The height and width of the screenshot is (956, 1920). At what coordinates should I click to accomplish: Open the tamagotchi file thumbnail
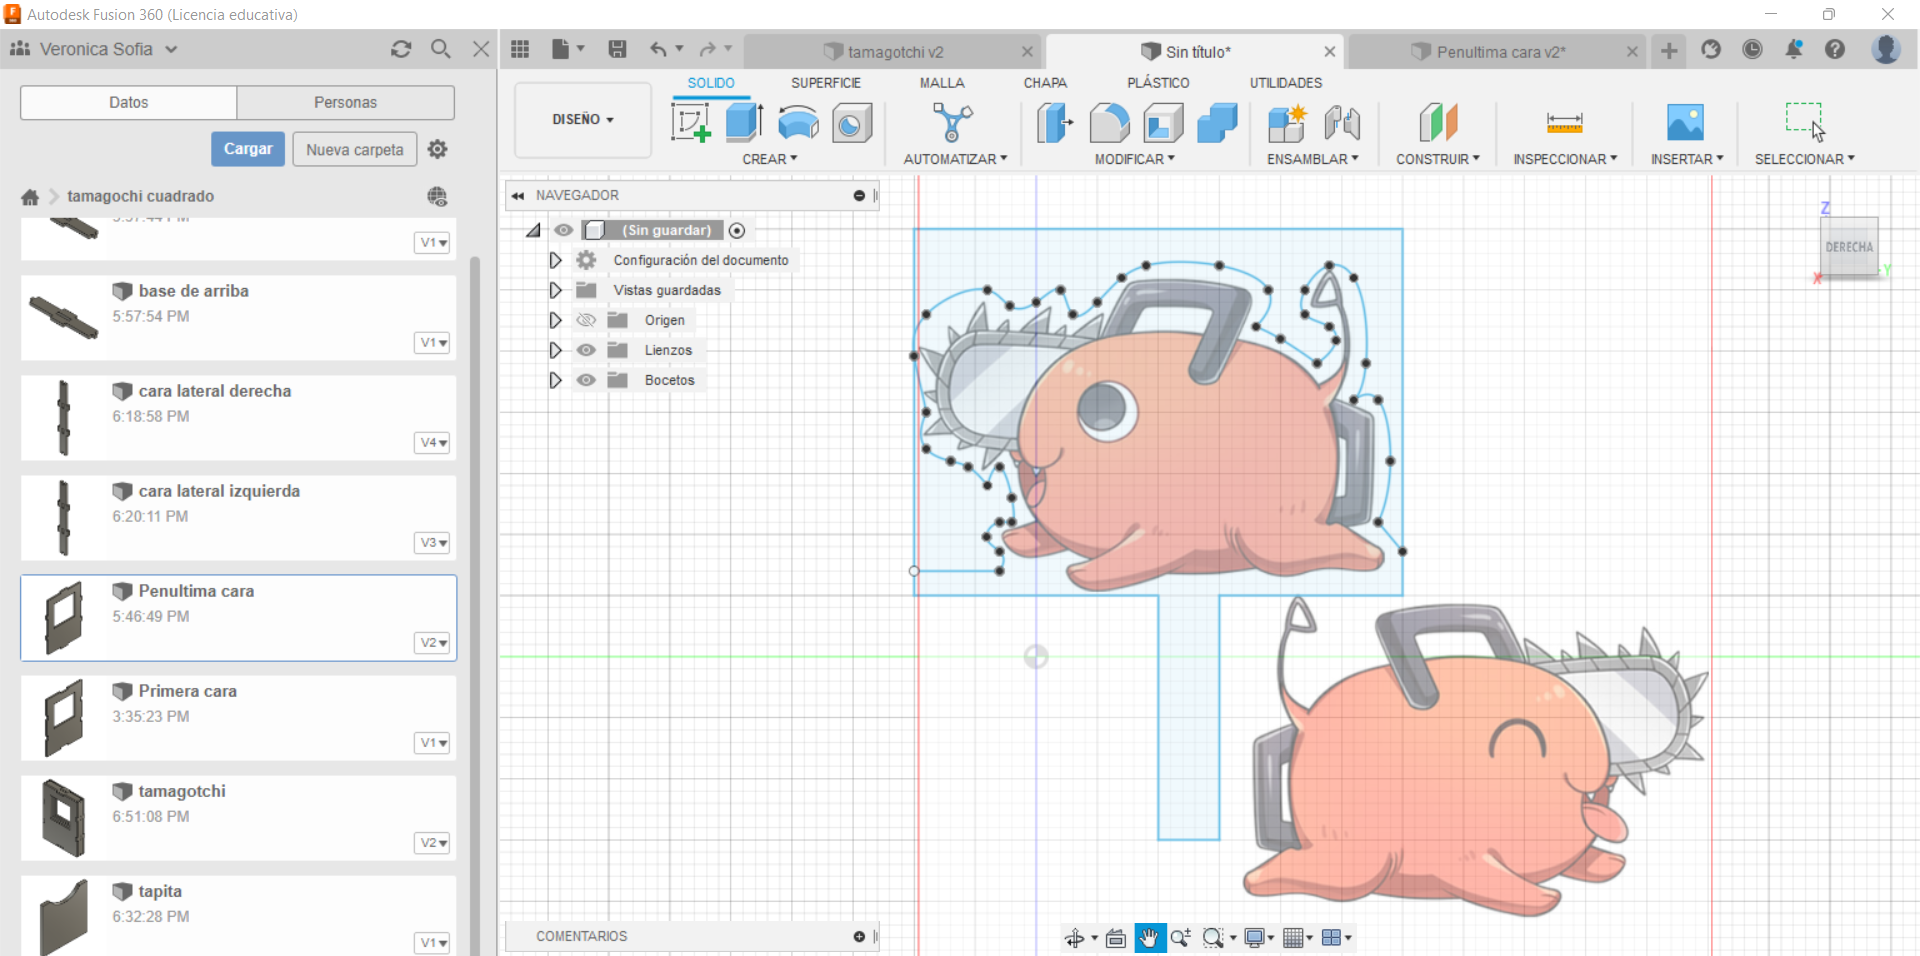[x=64, y=818]
